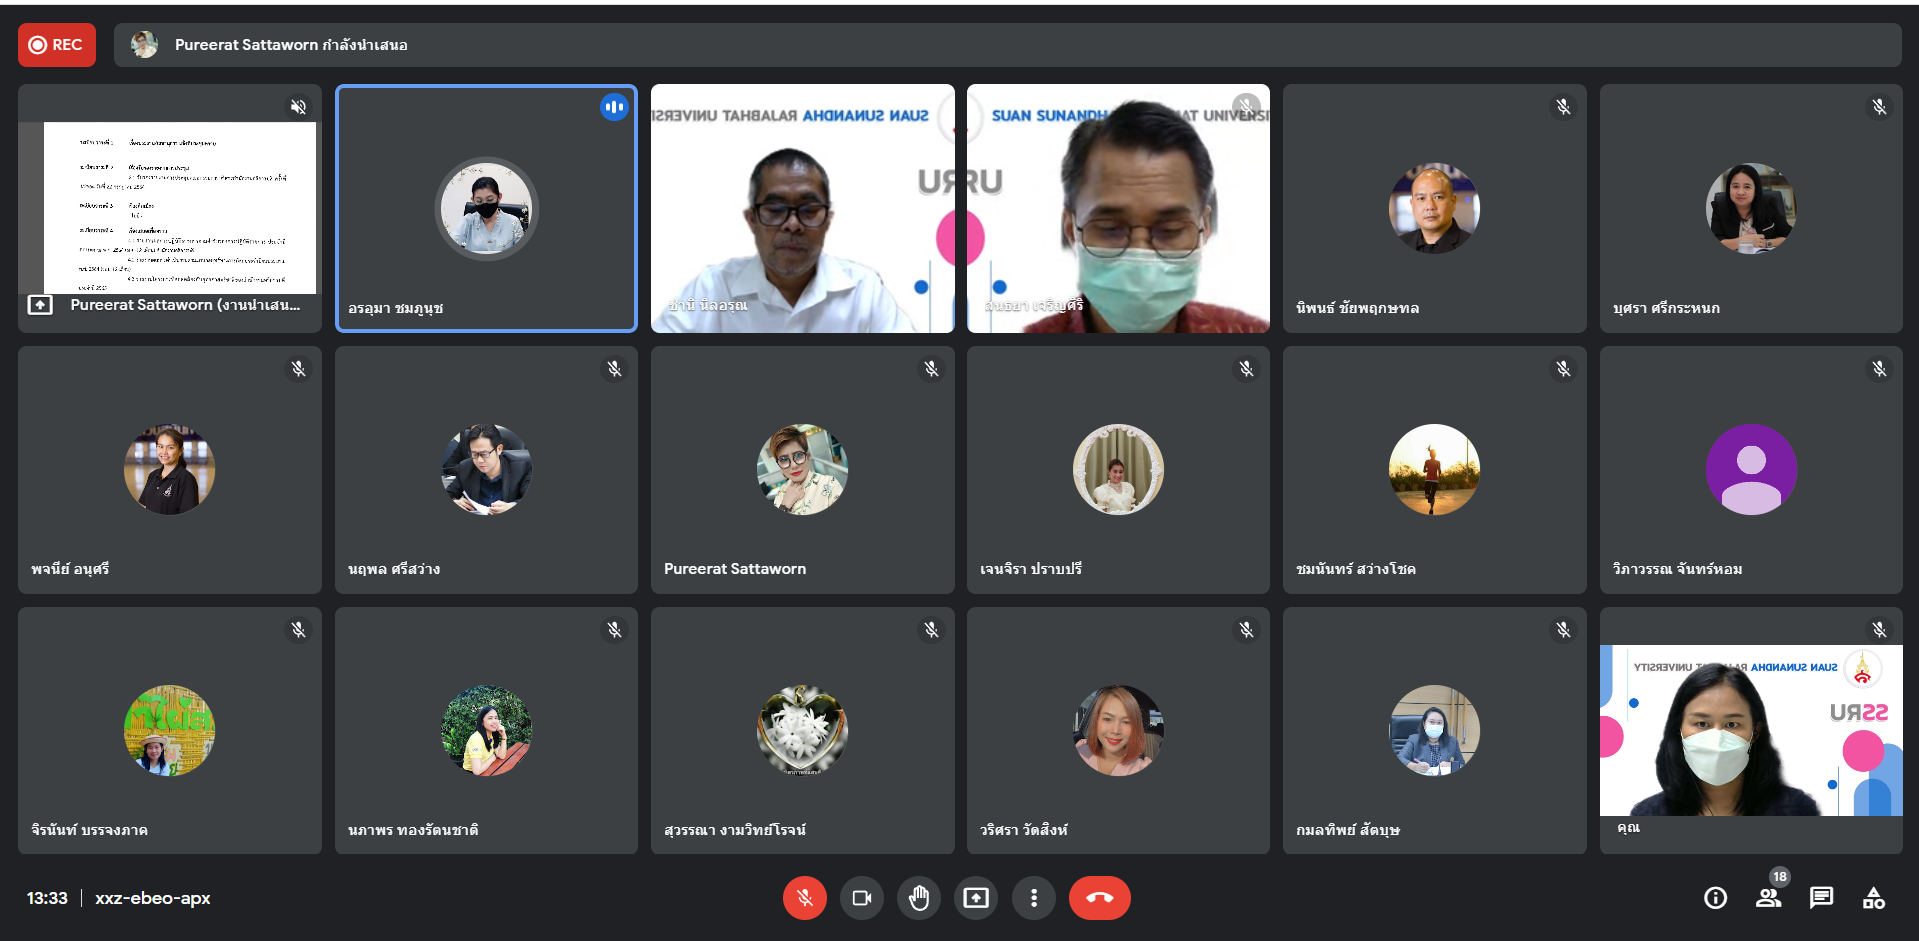Open the three-dot more options menu
The height and width of the screenshot is (941, 1919).
click(1033, 898)
